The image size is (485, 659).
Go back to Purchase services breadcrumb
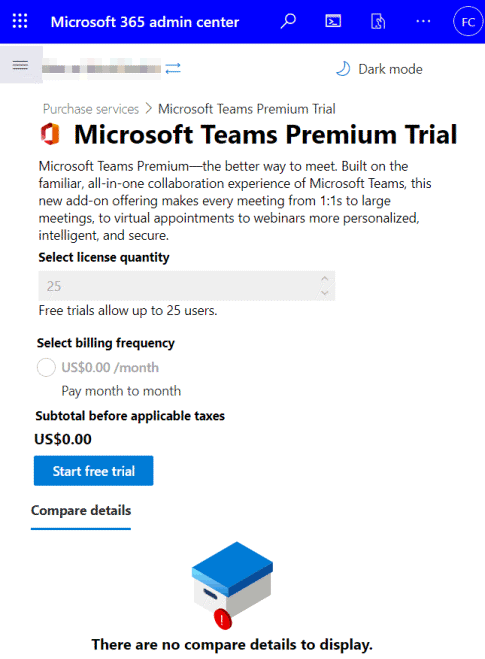91,109
